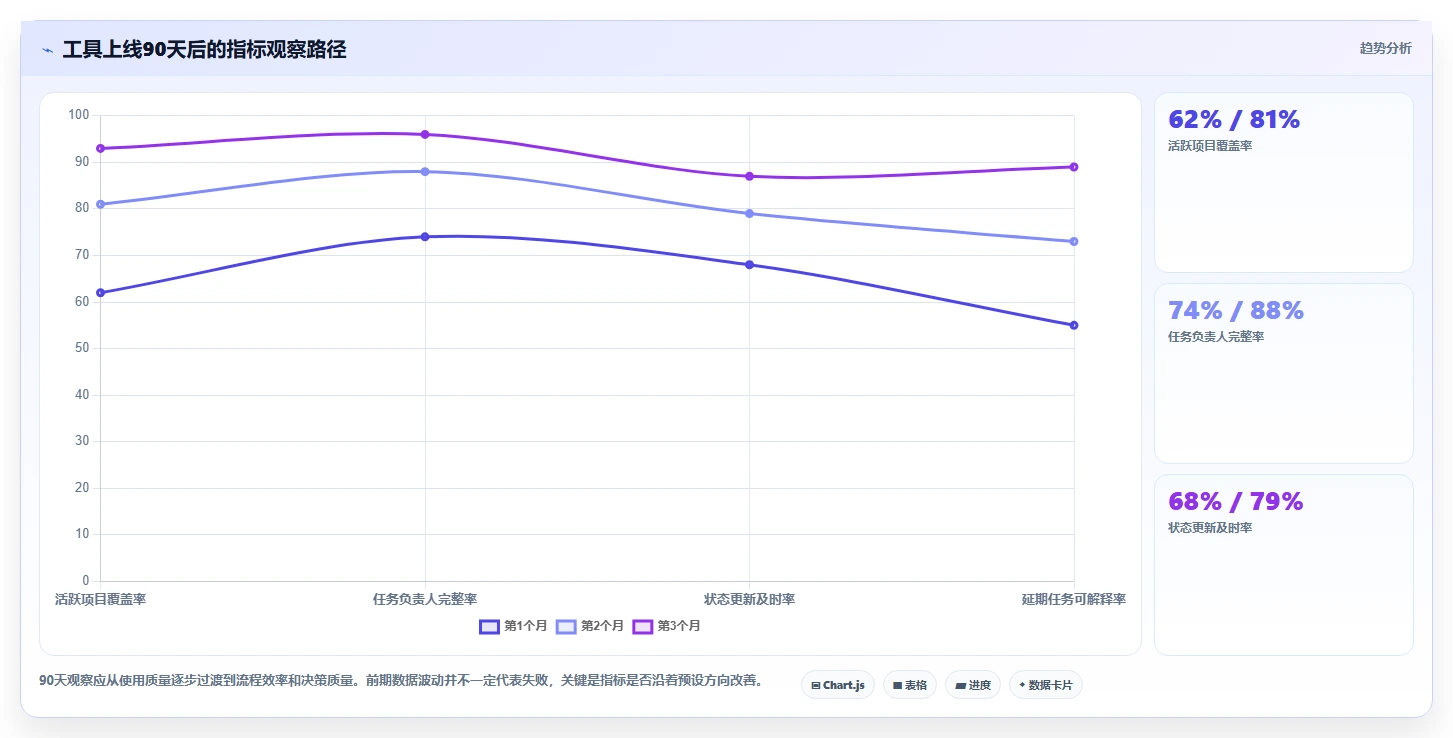Click second-month data point at 状态更新及时率

[x=749, y=213]
